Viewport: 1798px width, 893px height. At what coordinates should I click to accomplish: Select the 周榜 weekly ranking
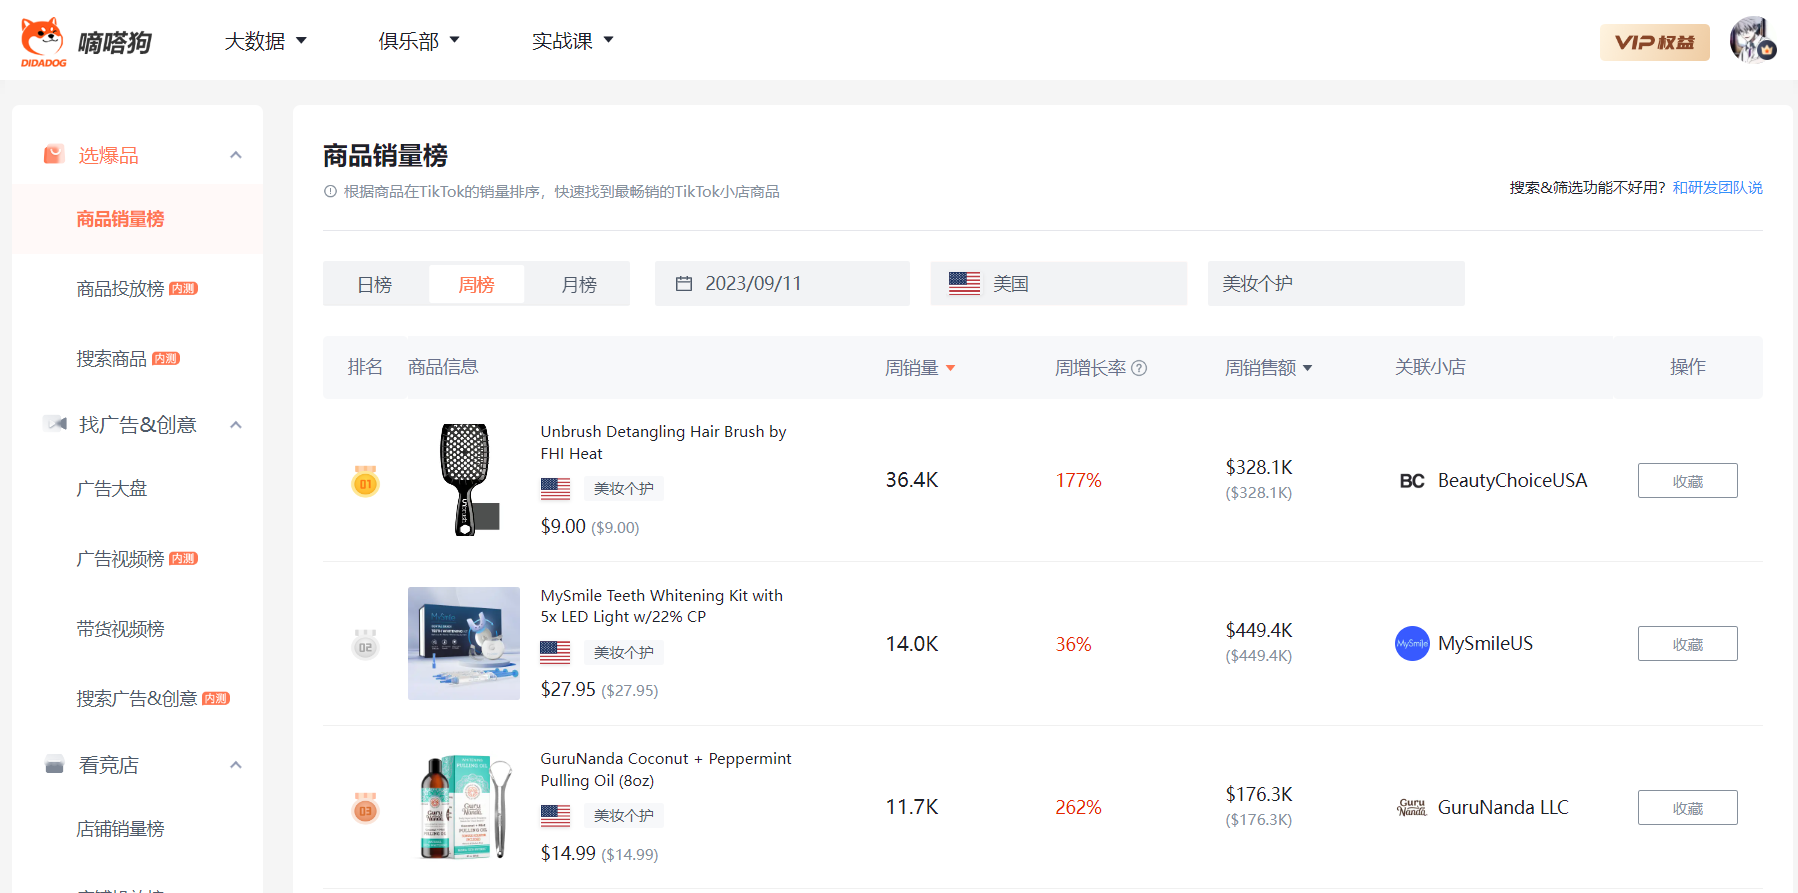(x=476, y=285)
